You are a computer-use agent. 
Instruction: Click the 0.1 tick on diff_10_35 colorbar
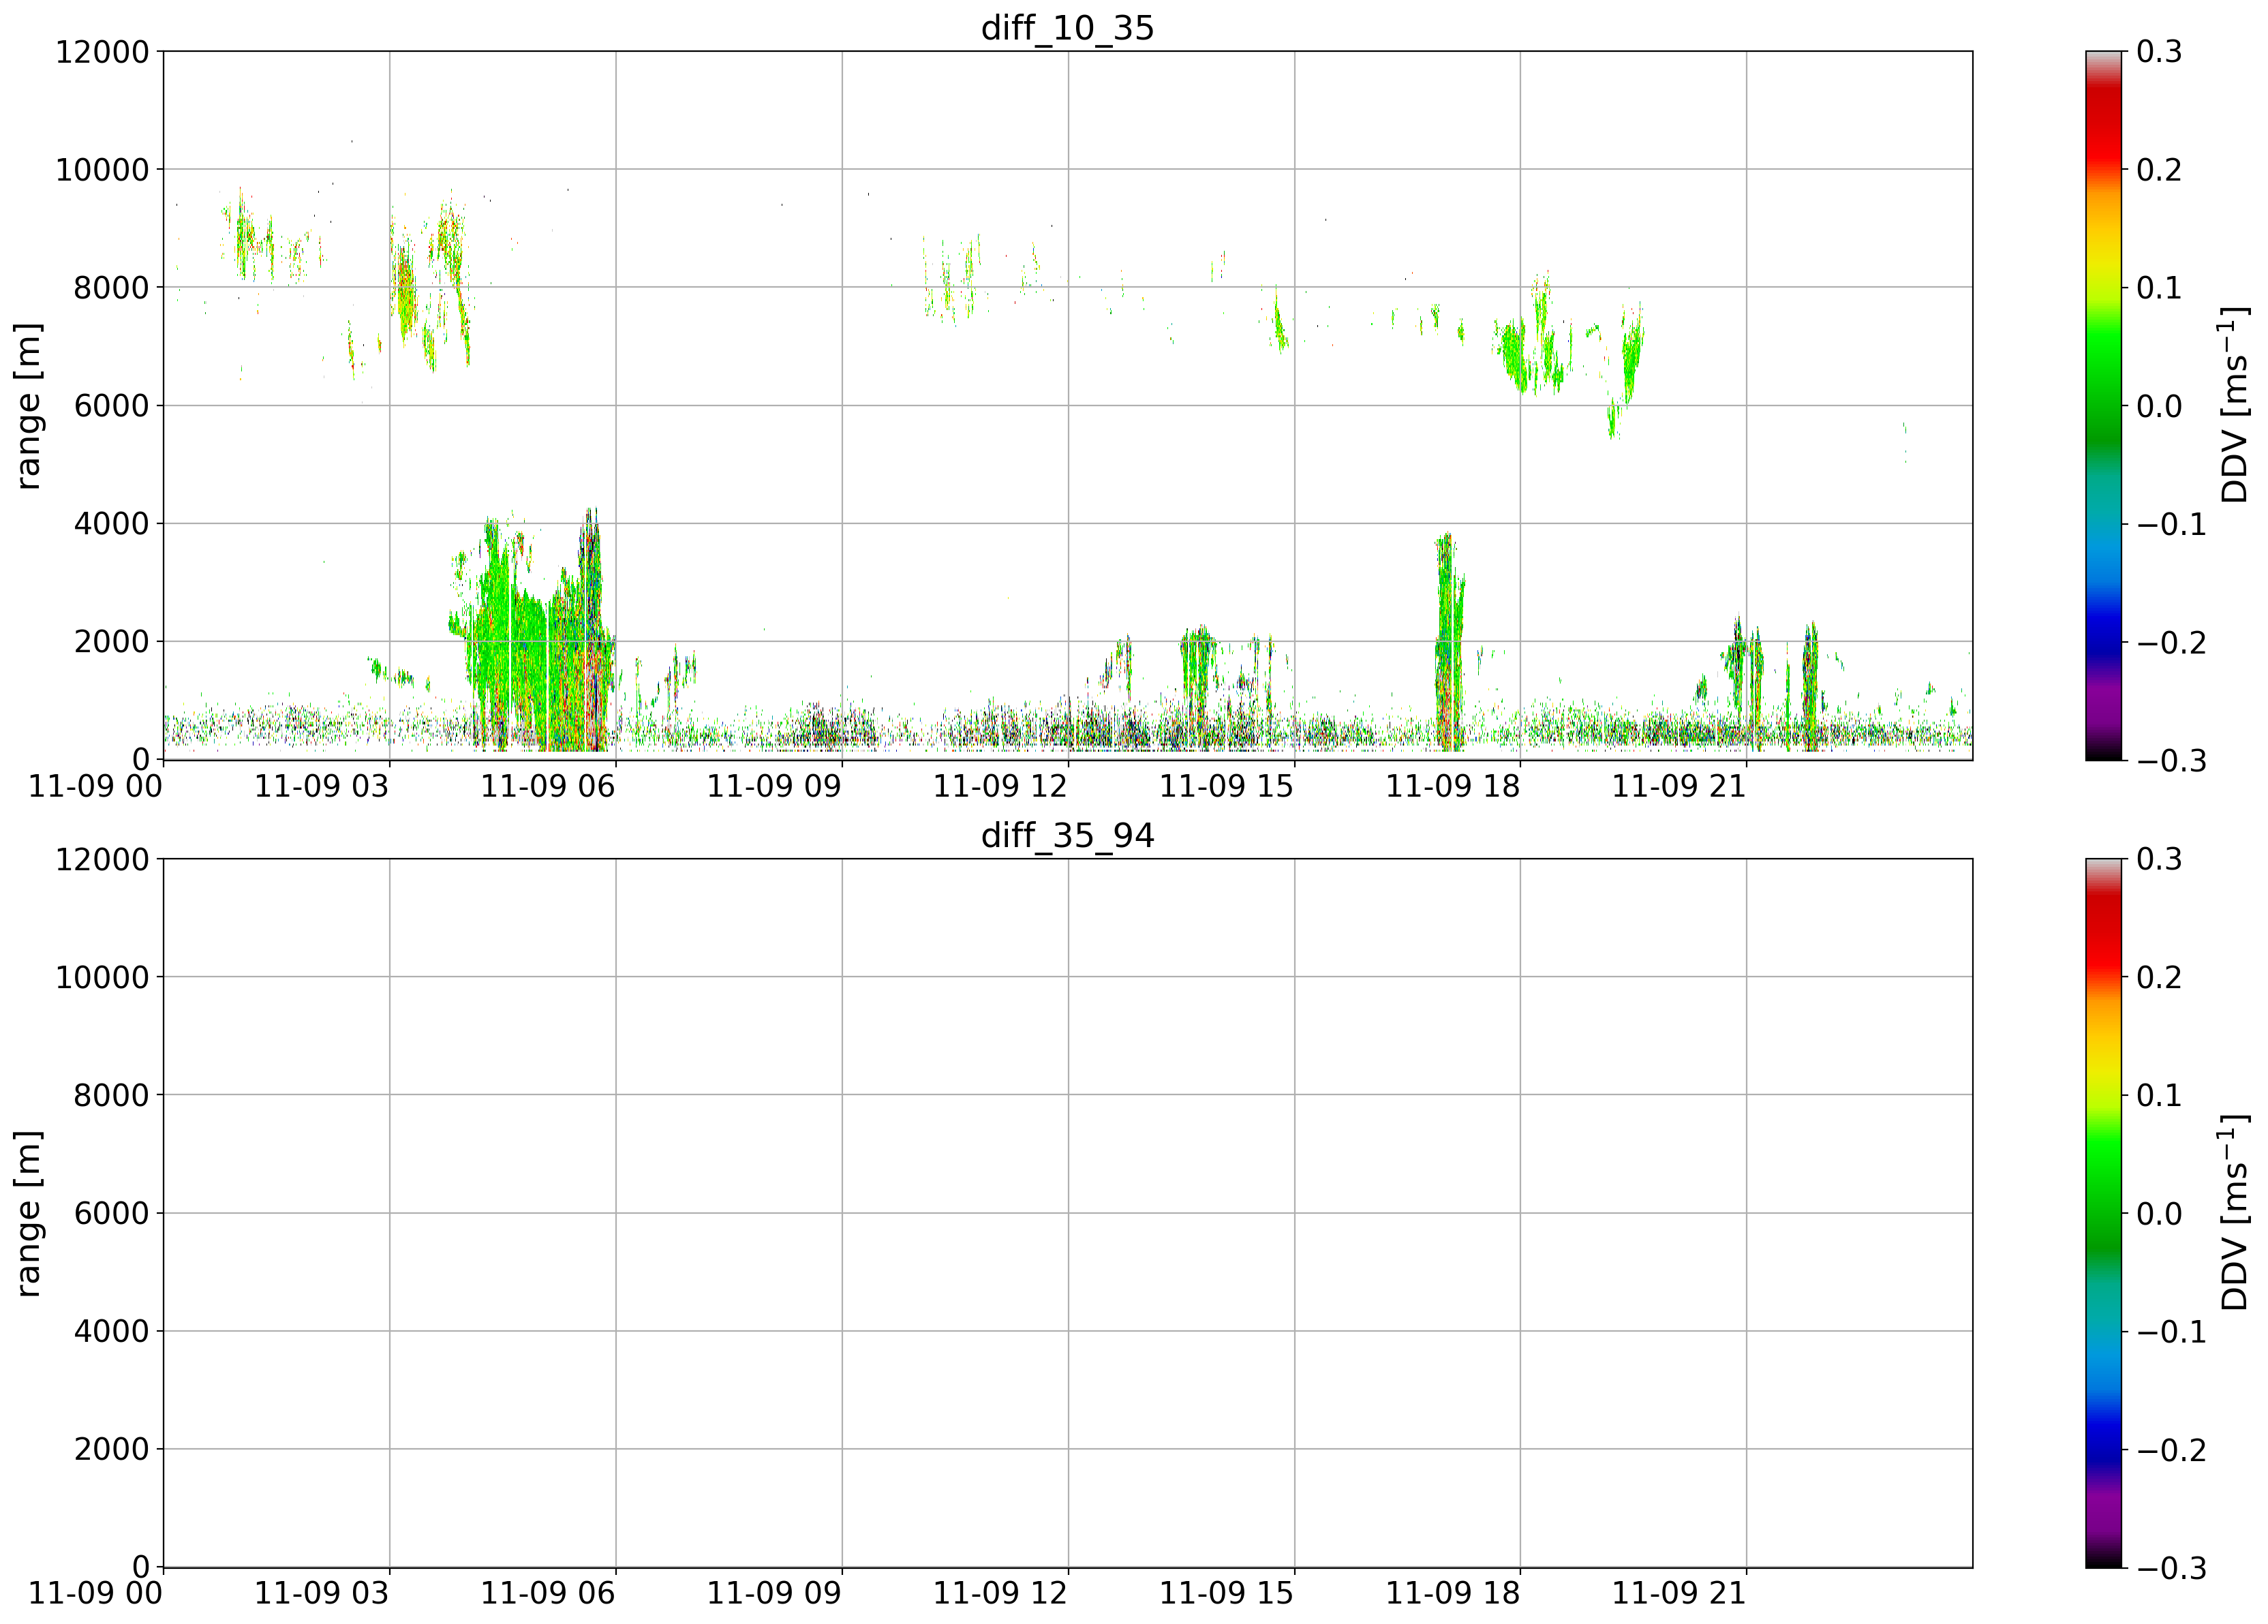2160,287
